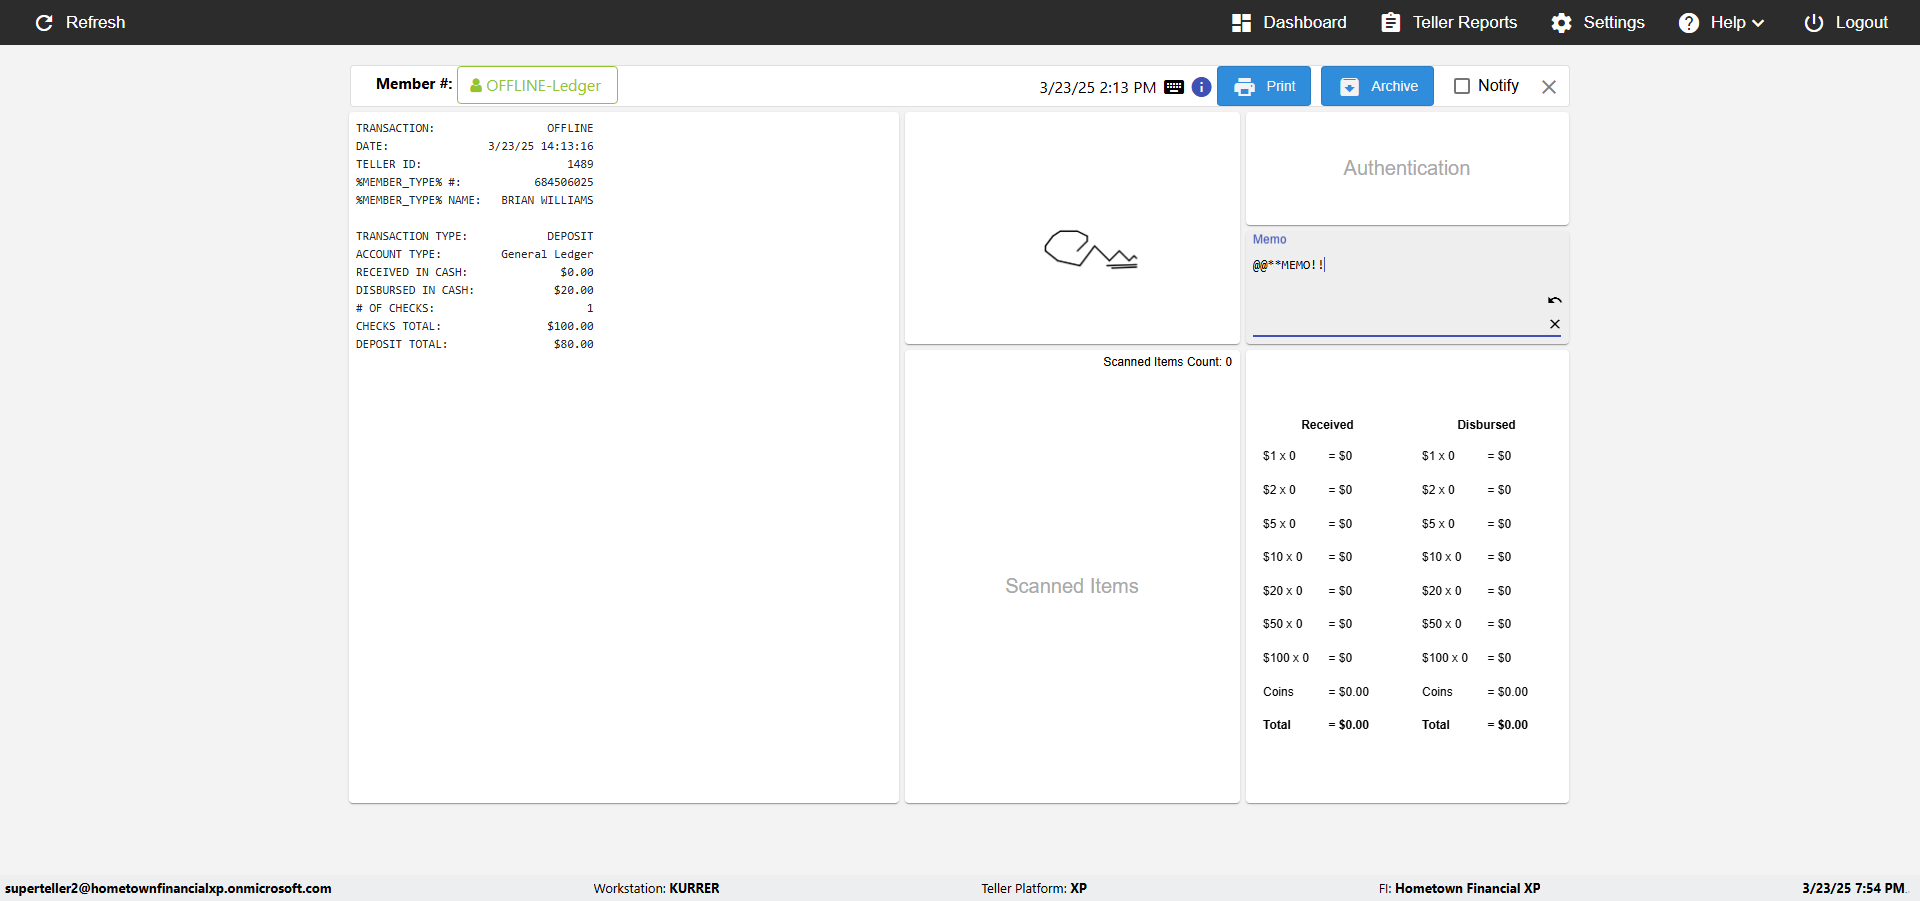
Task: Click the status bar clock 7:54 PM
Action: (x=1853, y=888)
